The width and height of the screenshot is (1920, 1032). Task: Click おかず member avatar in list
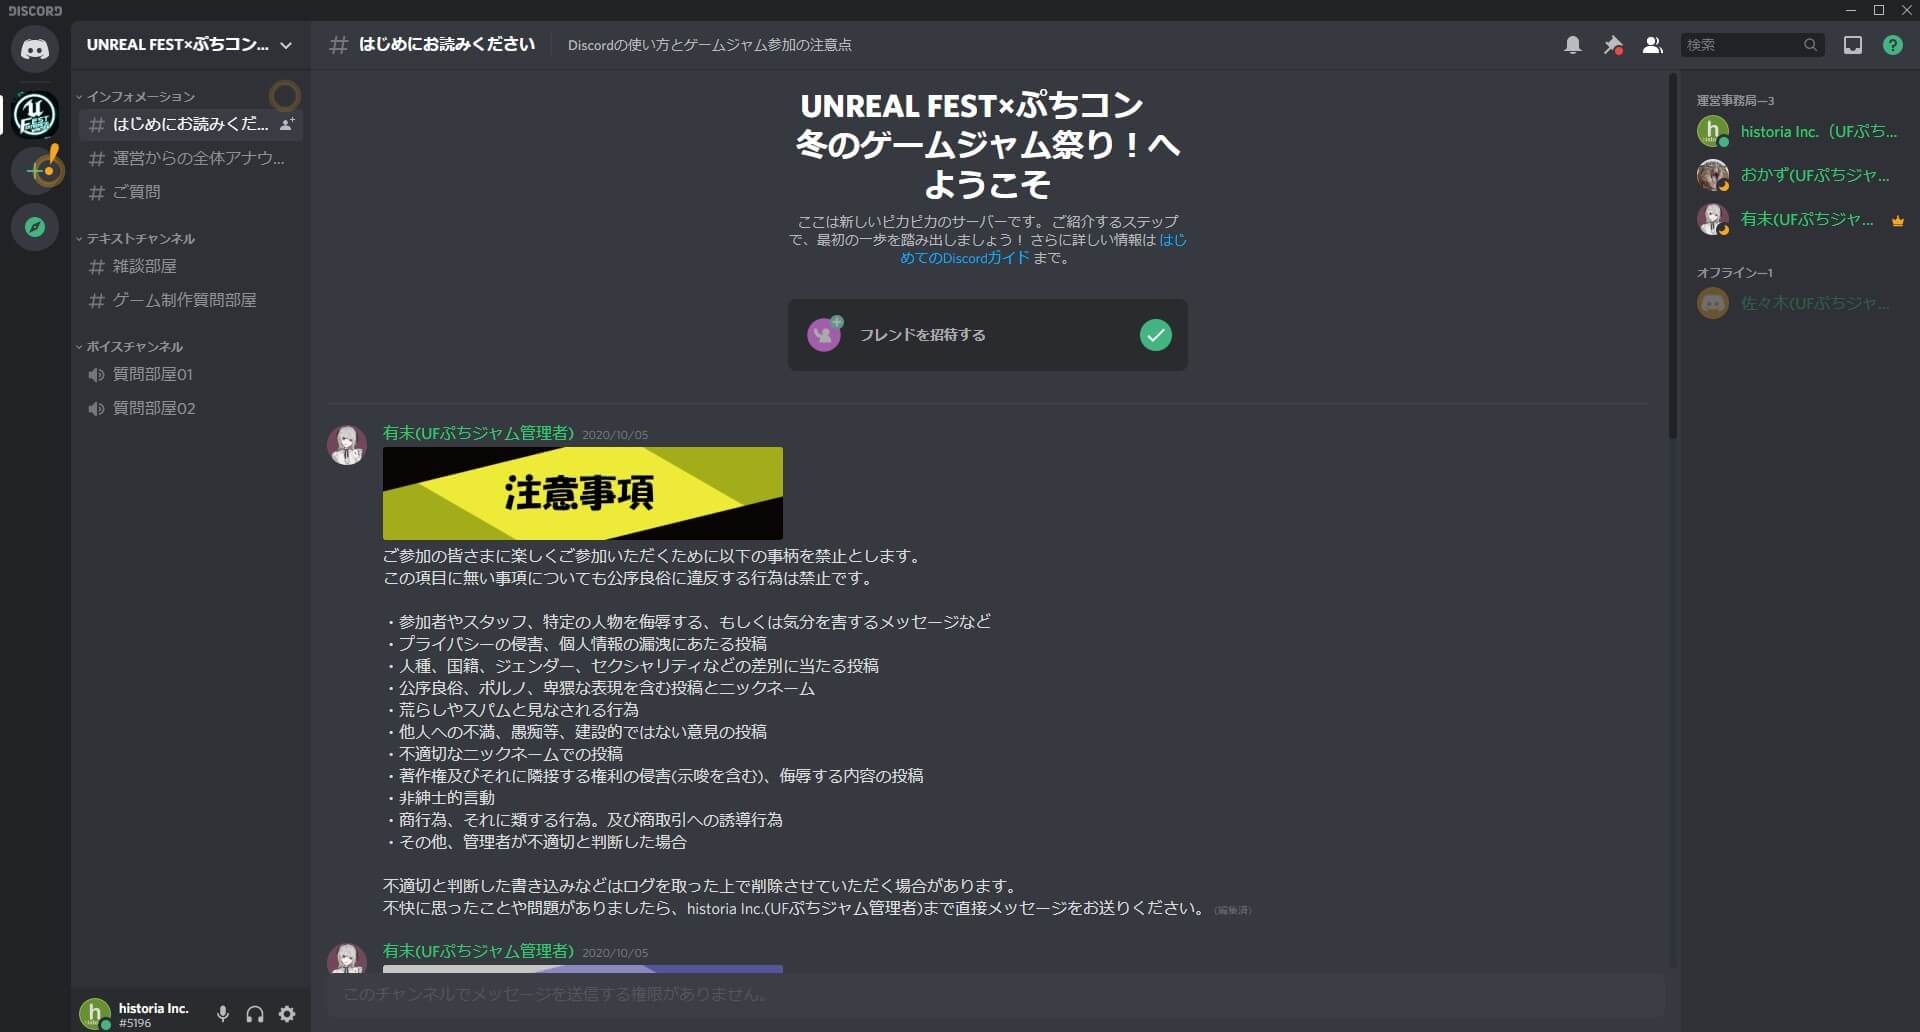[x=1713, y=175]
